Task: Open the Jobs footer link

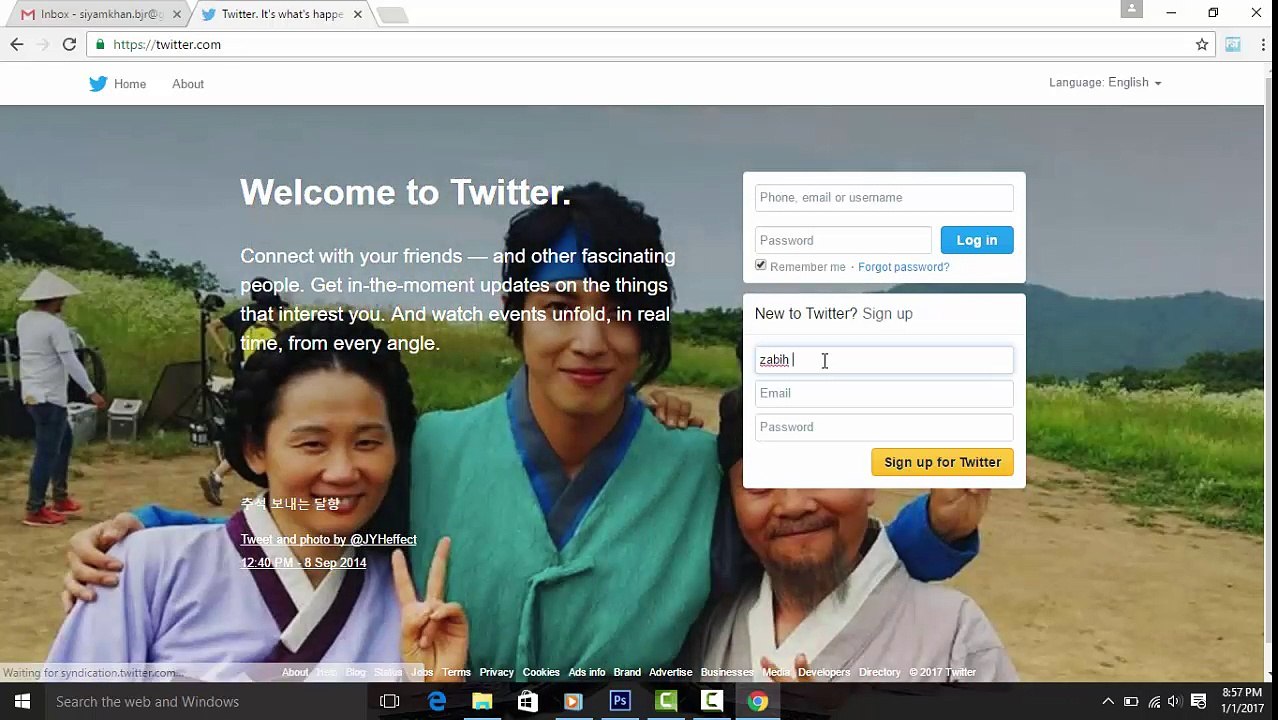Action: [x=422, y=672]
